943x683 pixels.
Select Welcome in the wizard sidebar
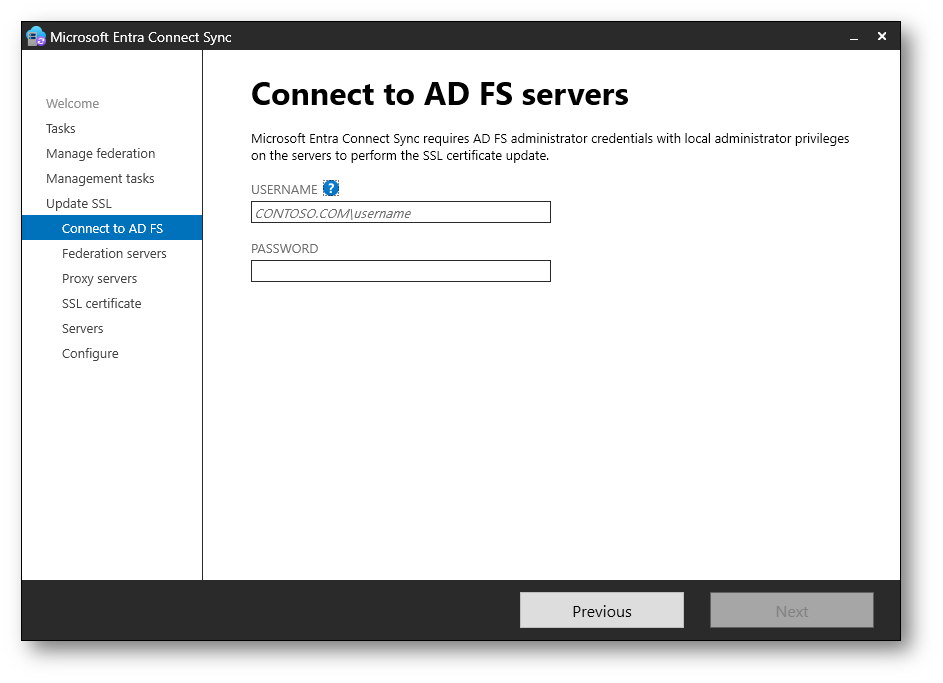(x=72, y=104)
